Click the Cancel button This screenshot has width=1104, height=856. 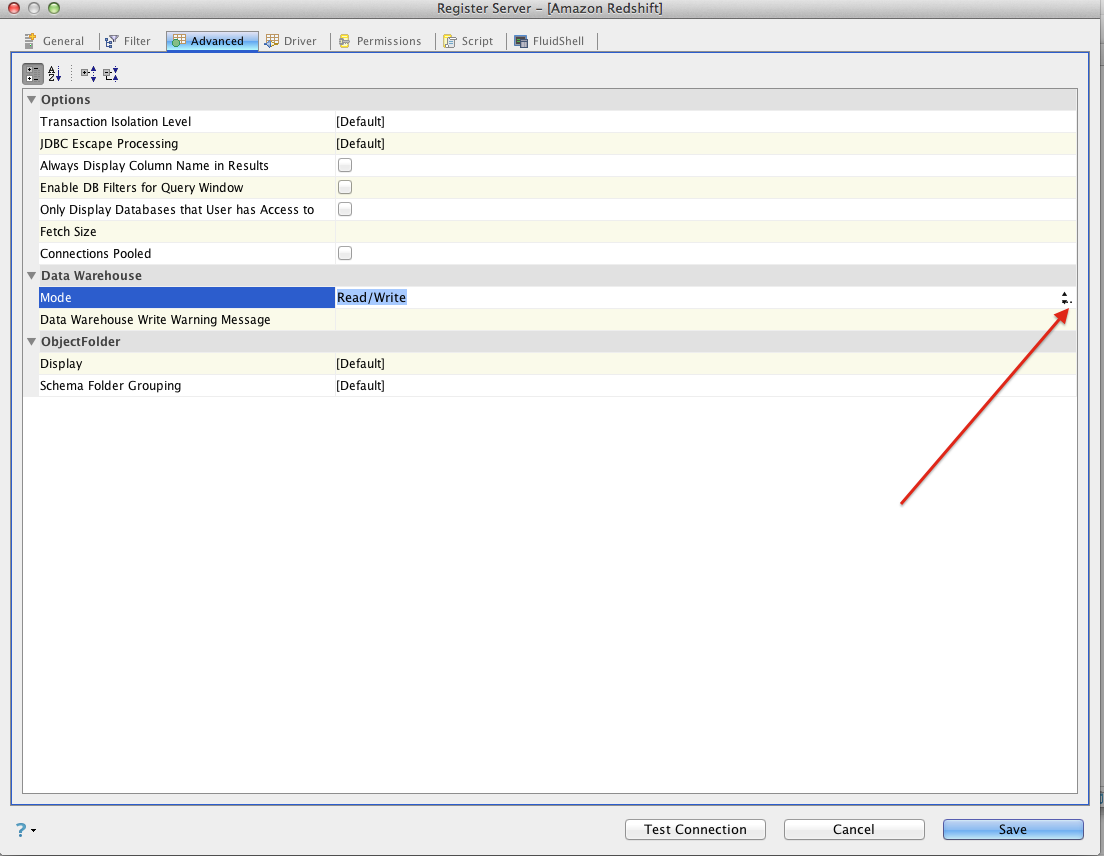point(854,829)
